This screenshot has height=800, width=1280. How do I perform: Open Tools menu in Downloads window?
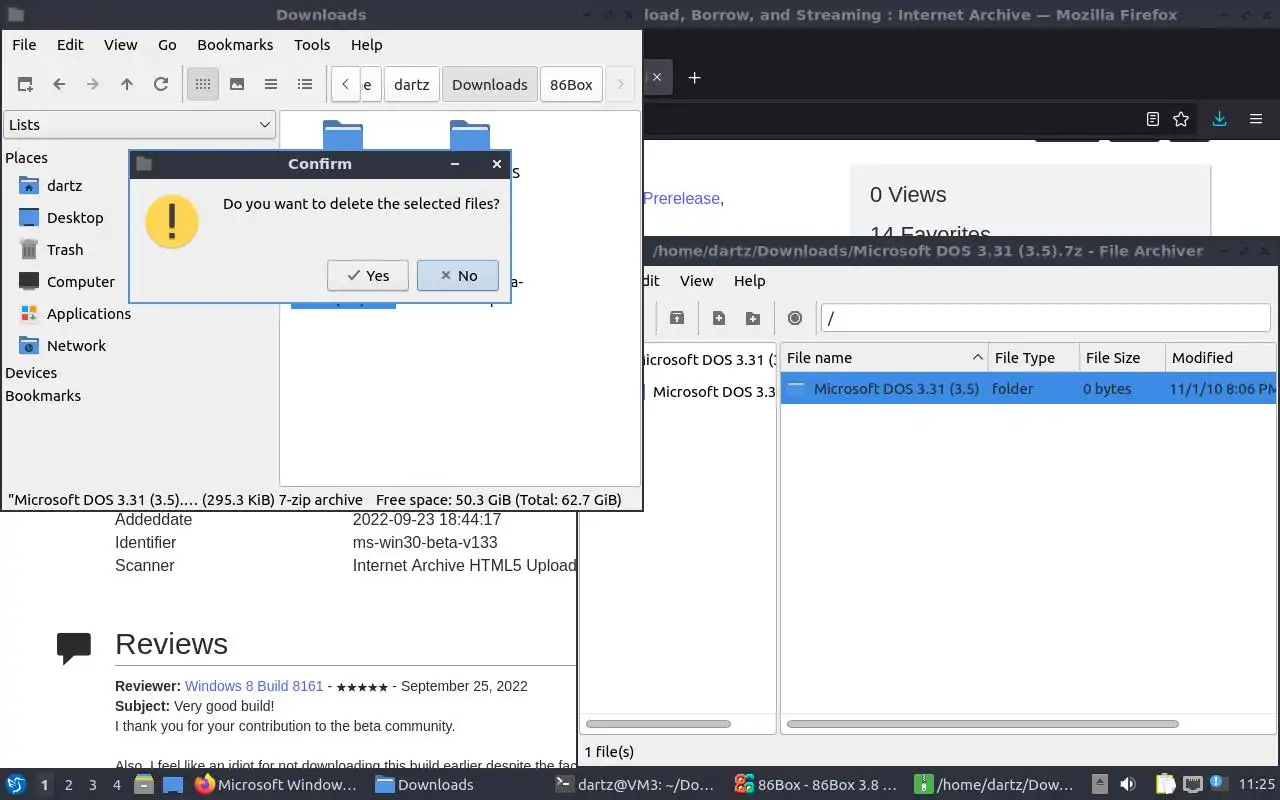click(312, 45)
